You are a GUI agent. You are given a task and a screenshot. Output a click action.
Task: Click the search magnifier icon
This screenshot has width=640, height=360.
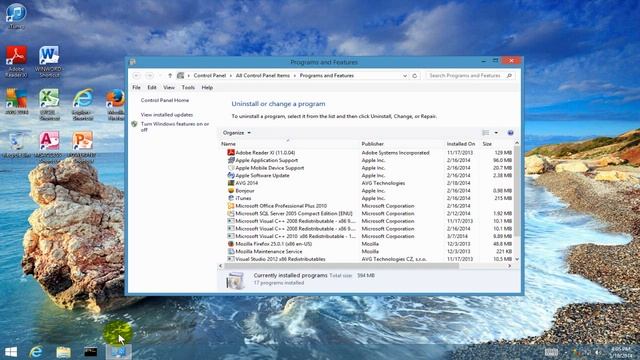tap(509, 76)
